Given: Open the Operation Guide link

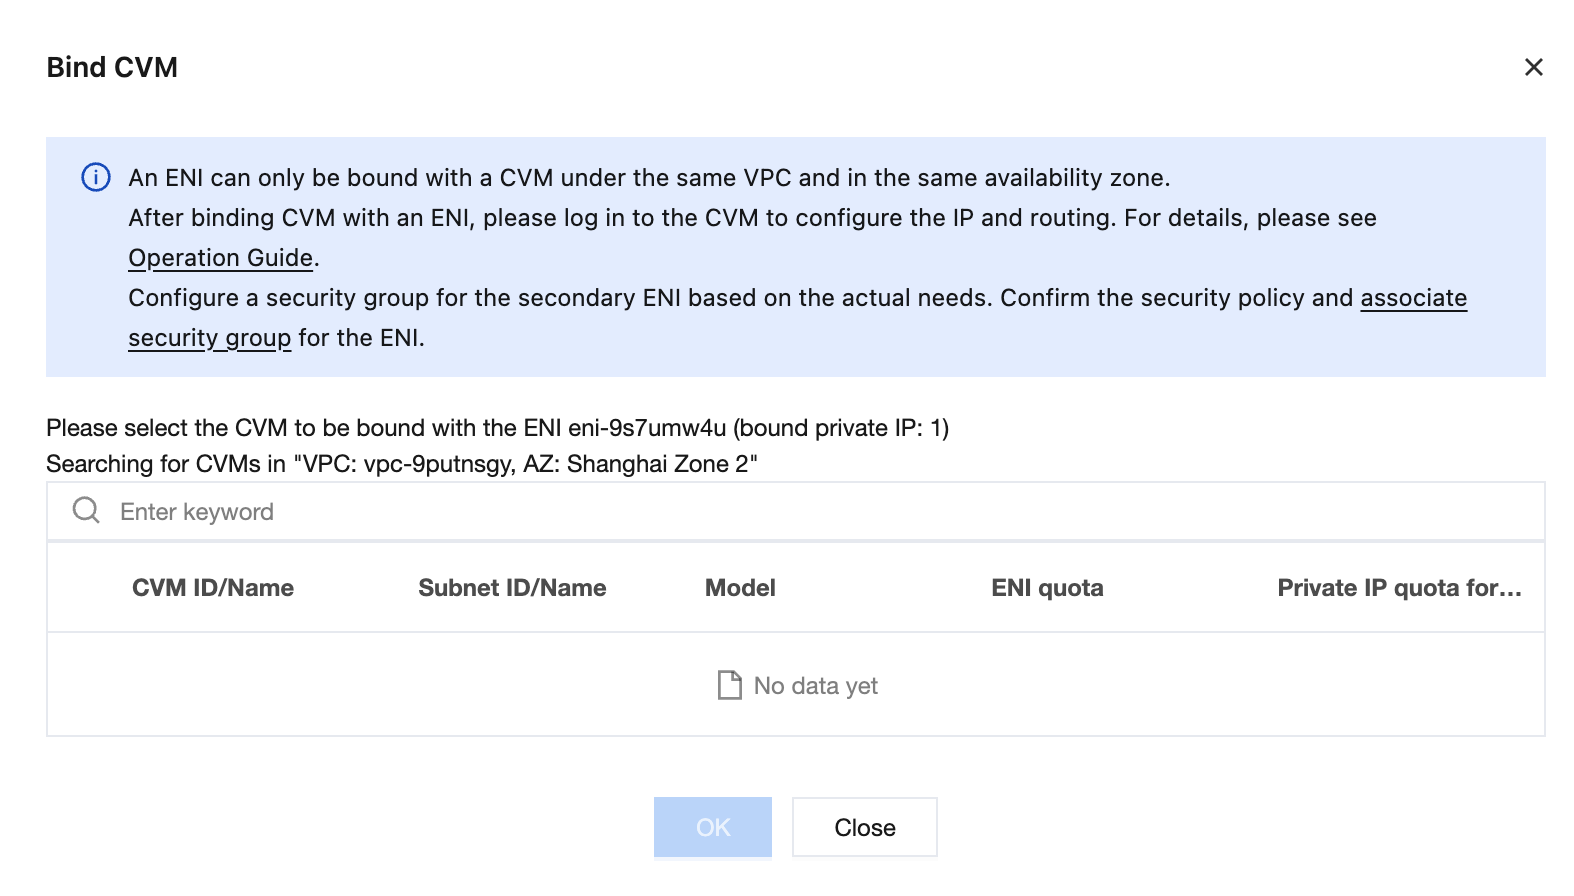Looking at the screenshot, I should [220, 258].
